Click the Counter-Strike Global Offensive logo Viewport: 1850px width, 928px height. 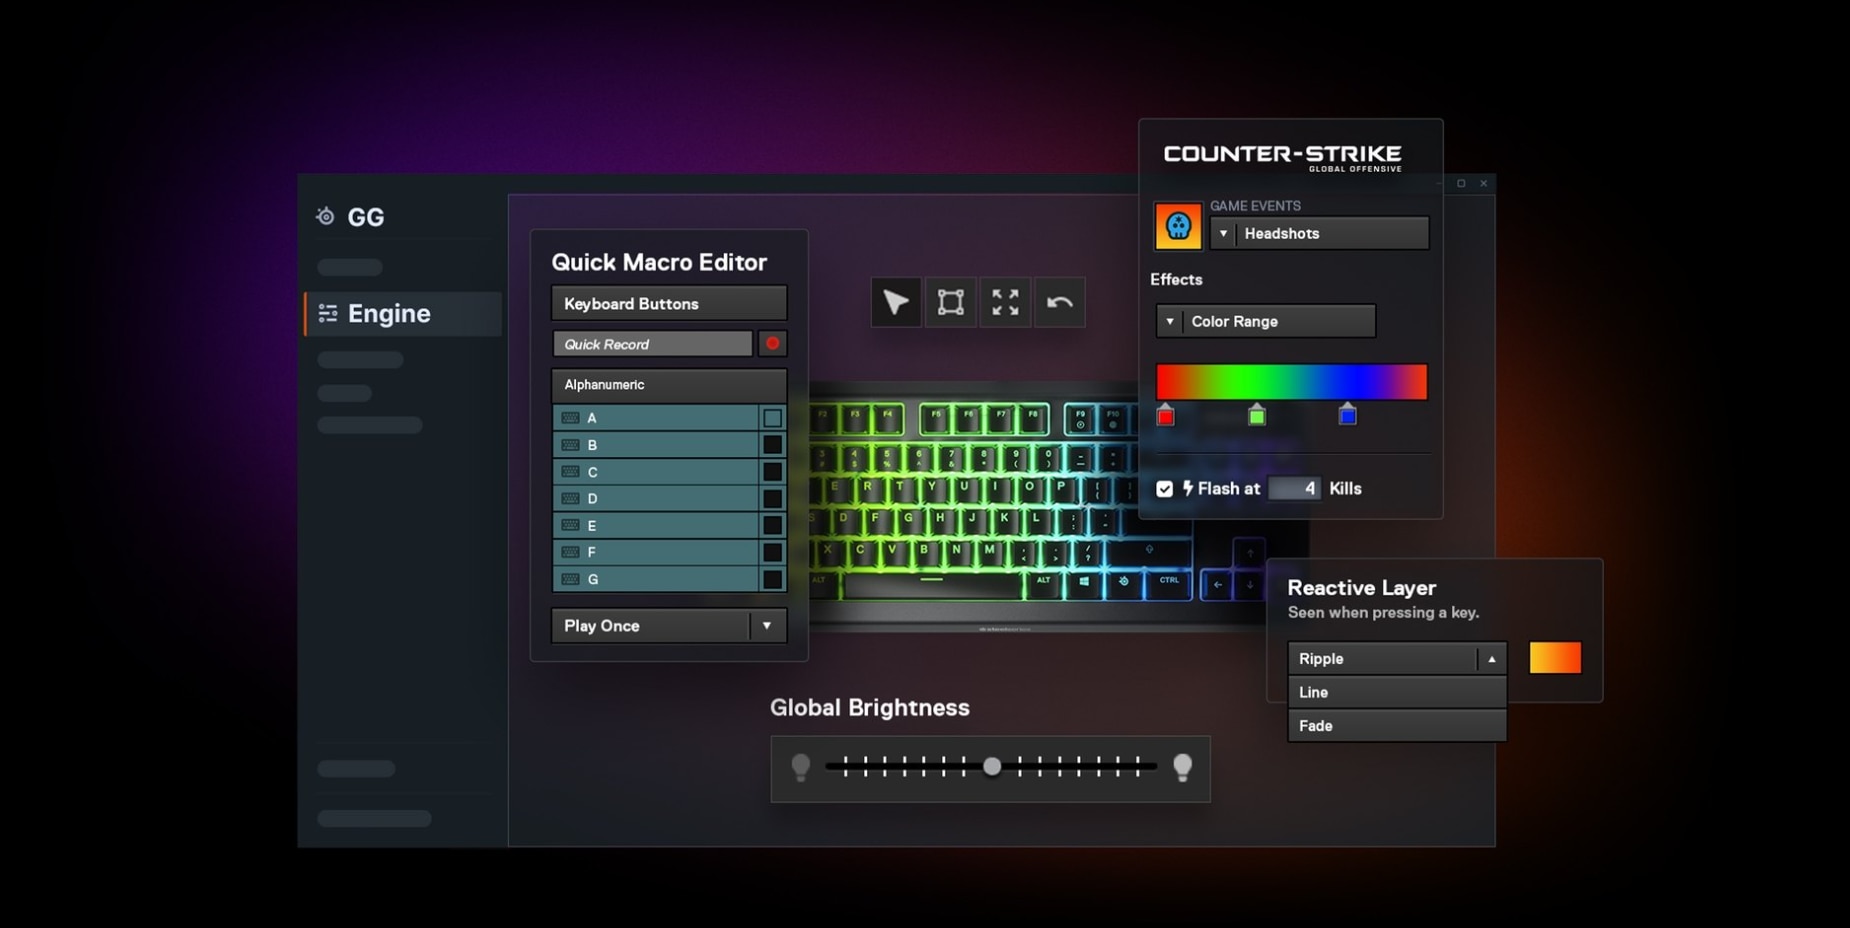1282,156
